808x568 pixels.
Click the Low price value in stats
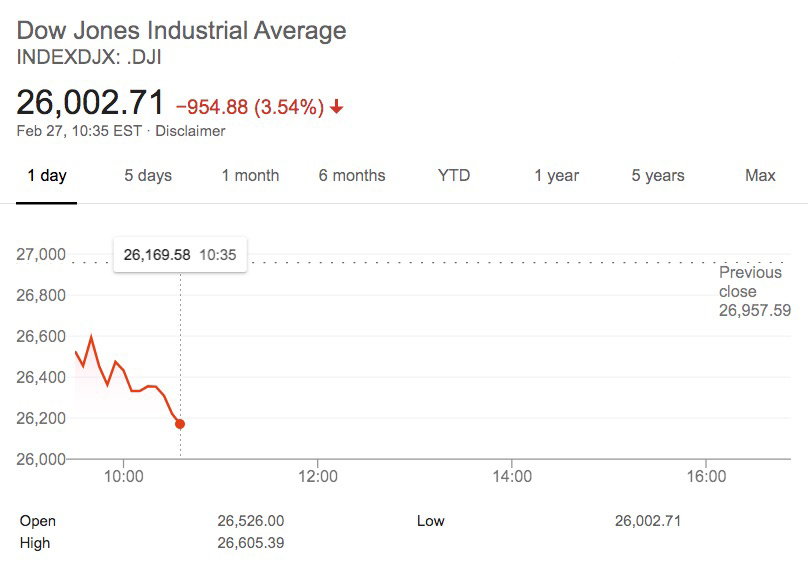tap(648, 521)
